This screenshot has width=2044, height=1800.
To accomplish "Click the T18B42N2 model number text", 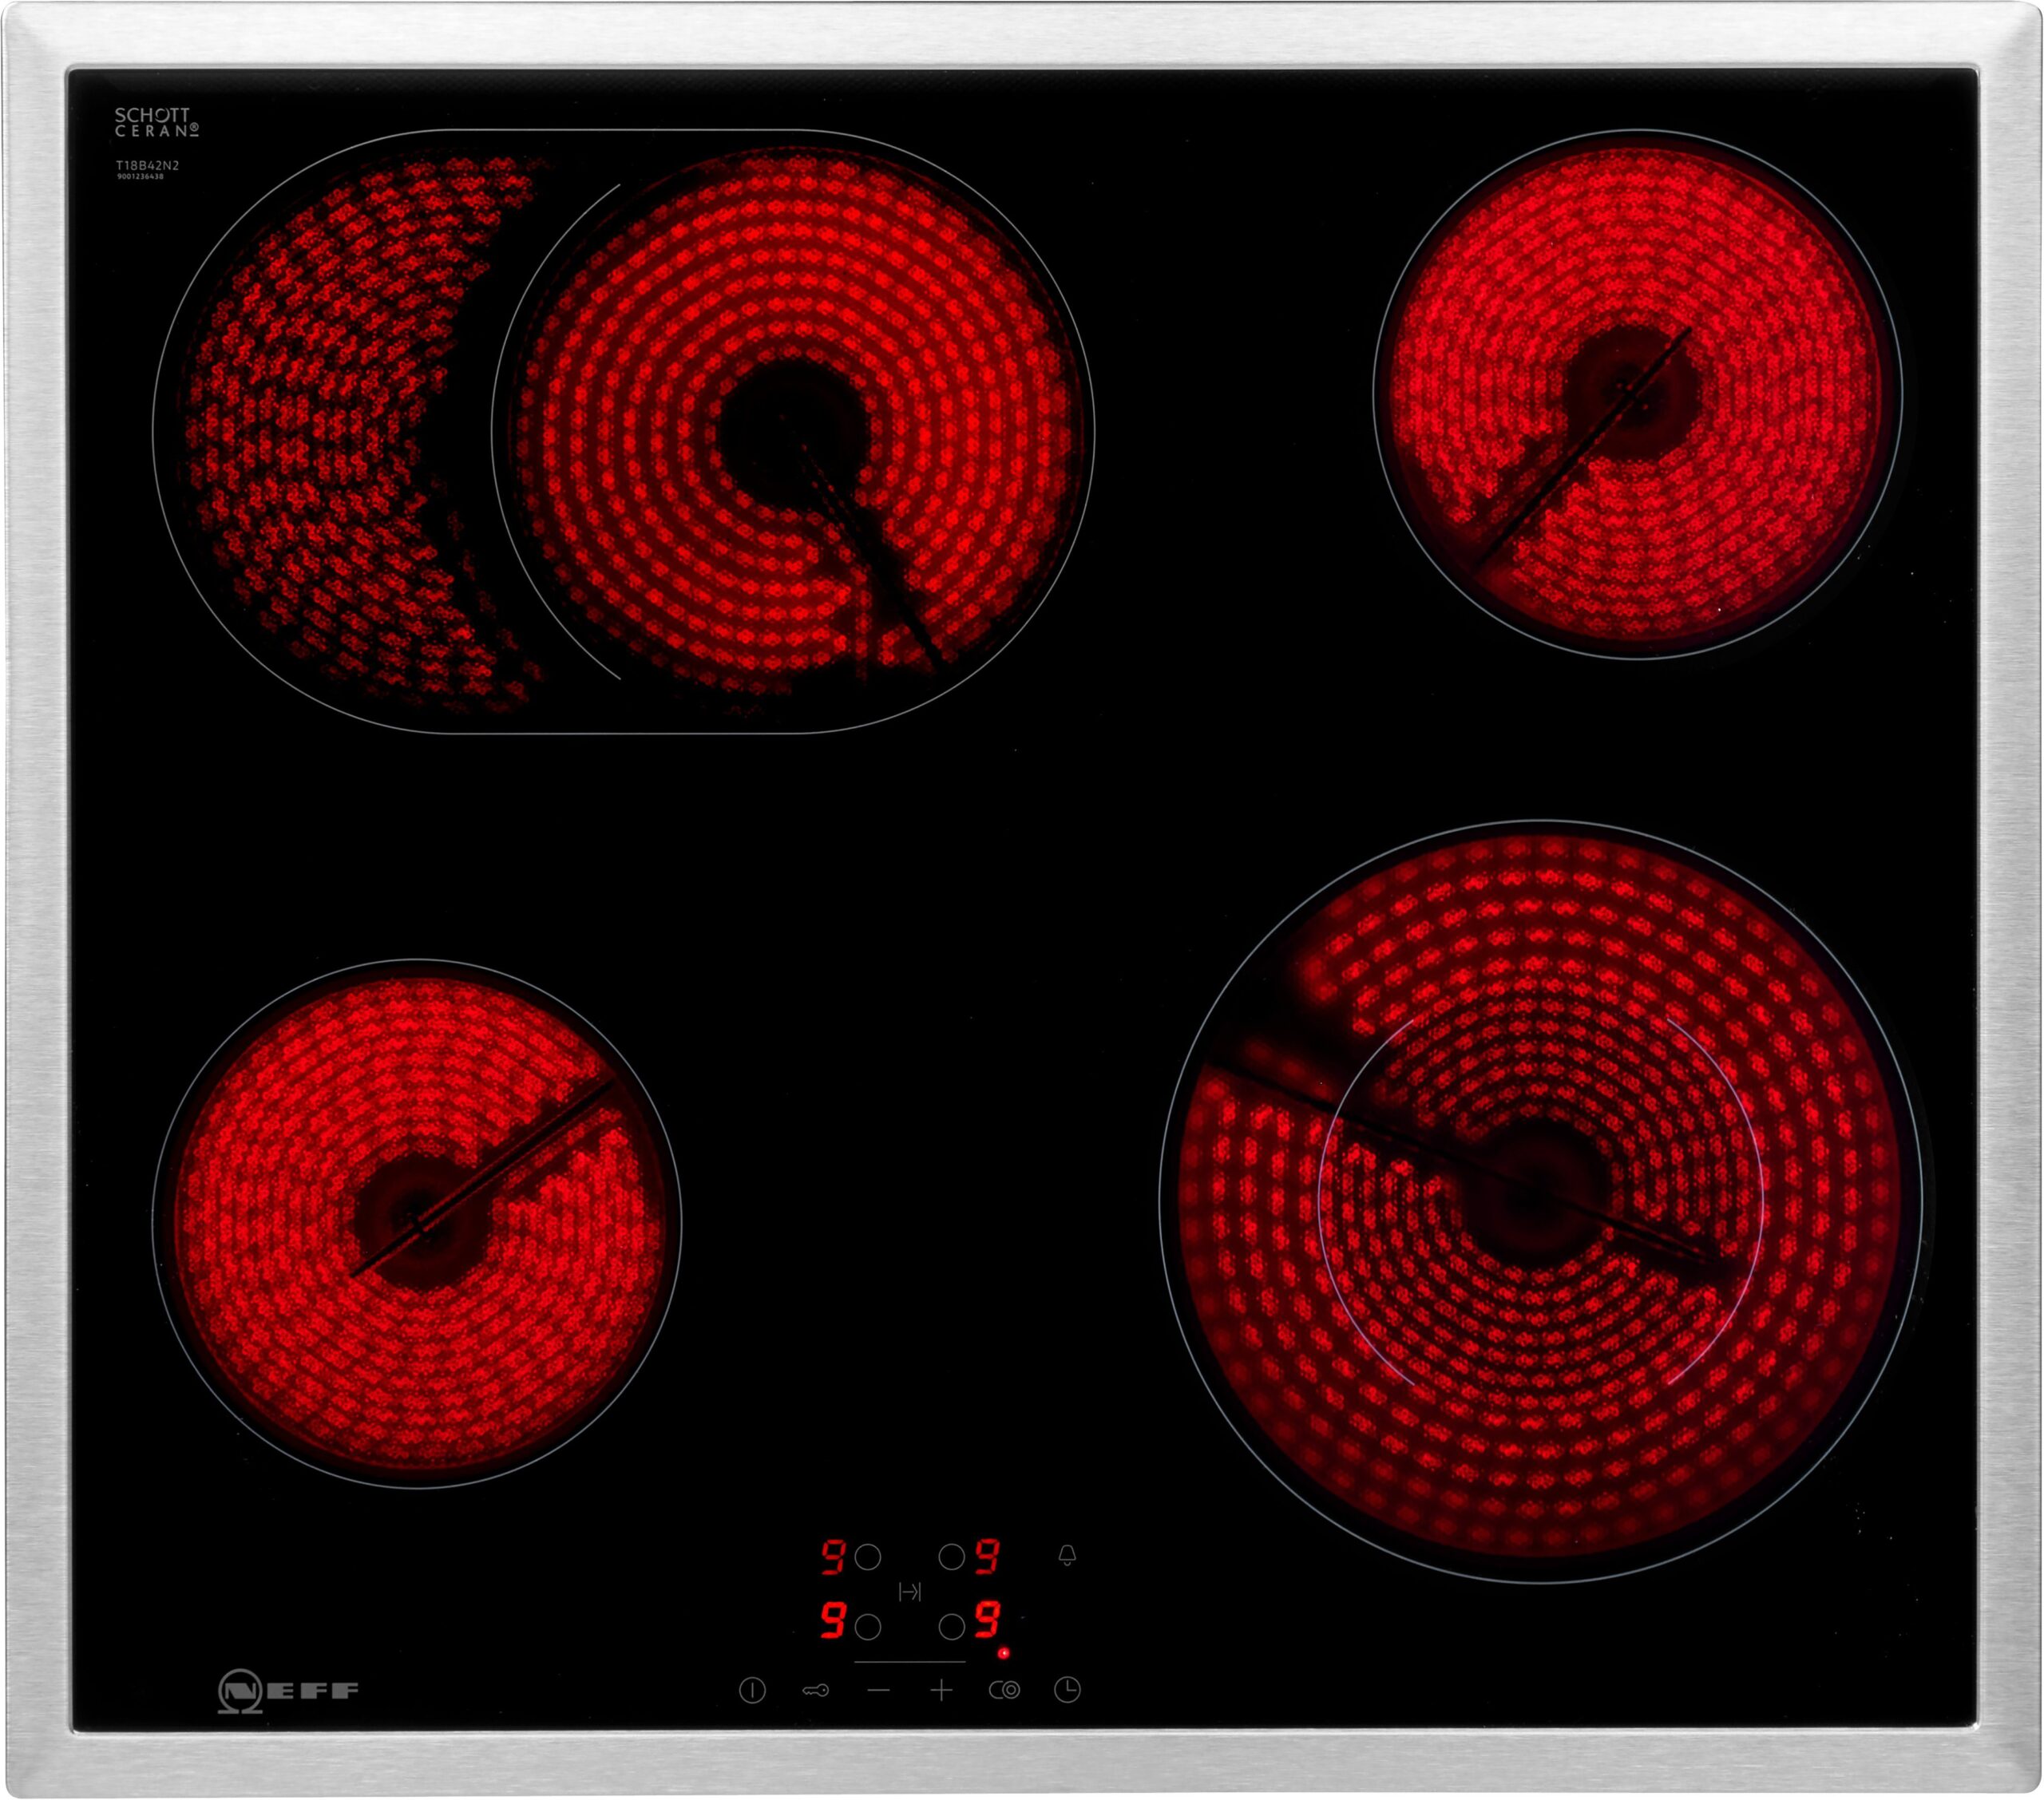I will pos(146,165).
